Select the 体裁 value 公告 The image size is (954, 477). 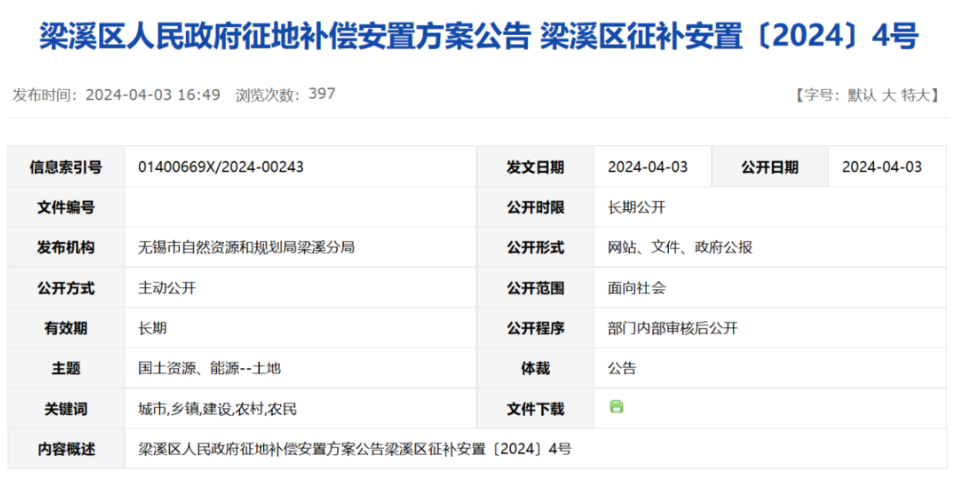[x=622, y=368]
